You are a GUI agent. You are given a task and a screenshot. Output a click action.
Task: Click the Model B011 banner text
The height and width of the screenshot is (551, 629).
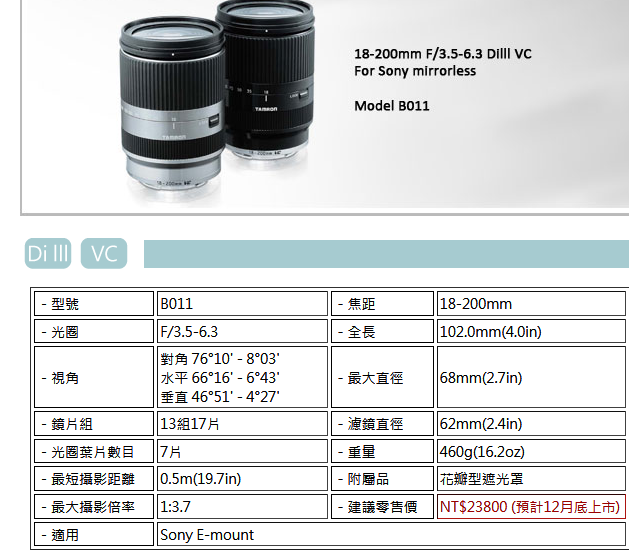(x=392, y=106)
